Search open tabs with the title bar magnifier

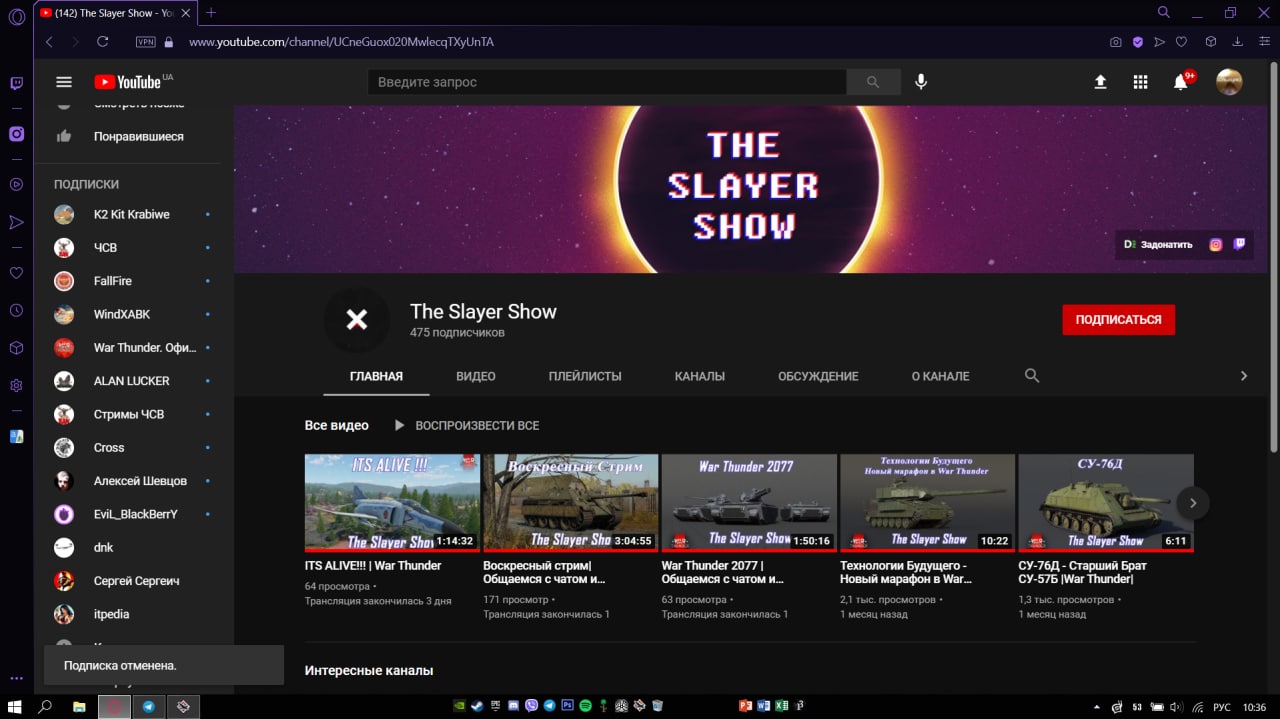[1164, 13]
